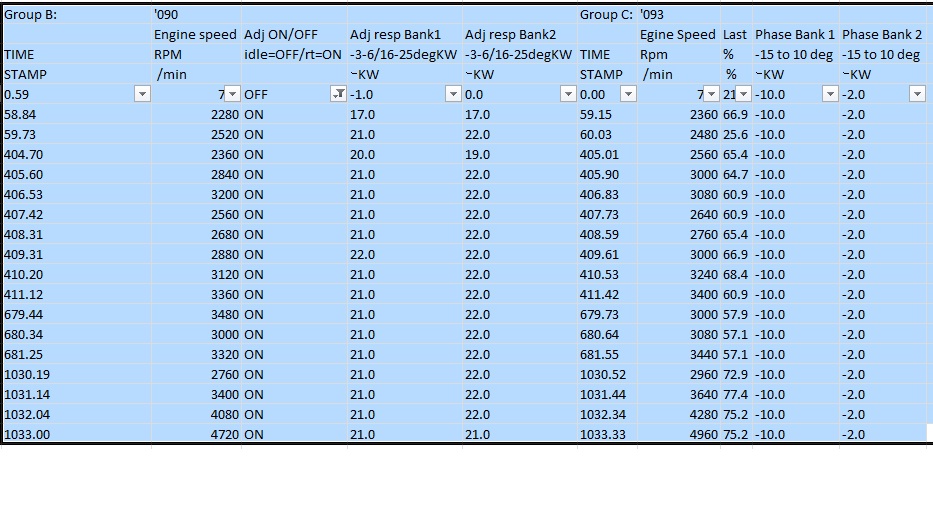Select time stamp cell 411.12
Image resolution: width=933 pixels, height=518 pixels.
(77, 294)
